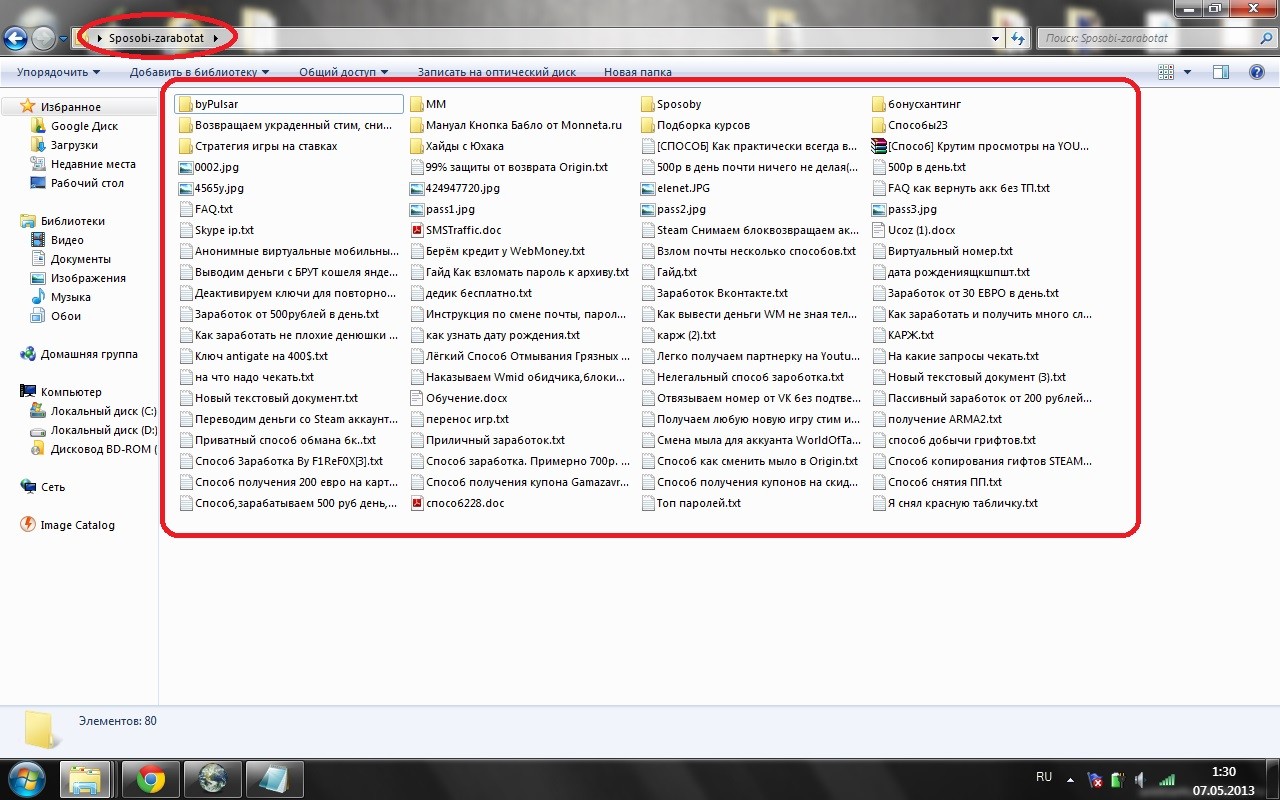Open Добавить в библиотеку dropdown
The height and width of the screenshot is (800, 1280).
coord(199,72)
